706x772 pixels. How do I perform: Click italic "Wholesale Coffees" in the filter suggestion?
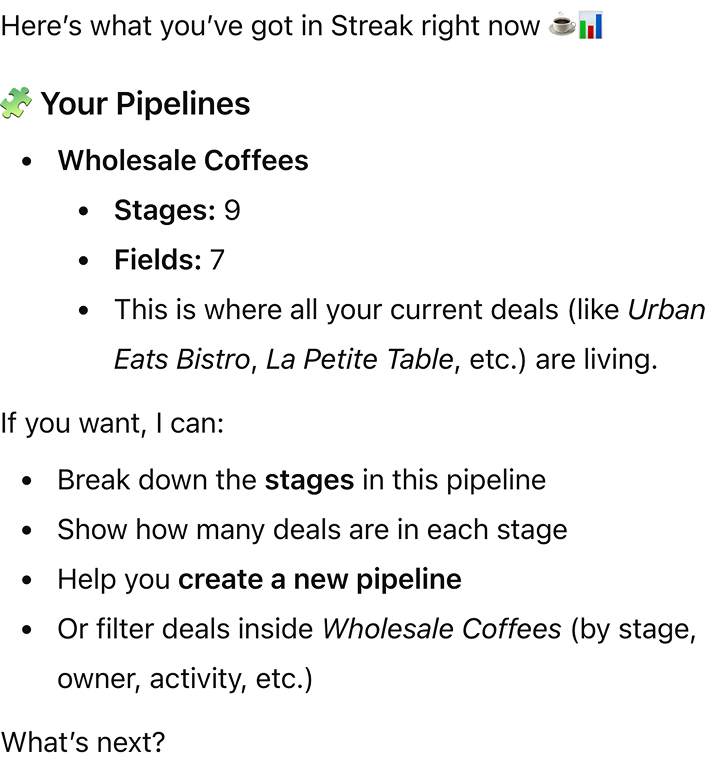pyautogui.click(x=441, y=629)
